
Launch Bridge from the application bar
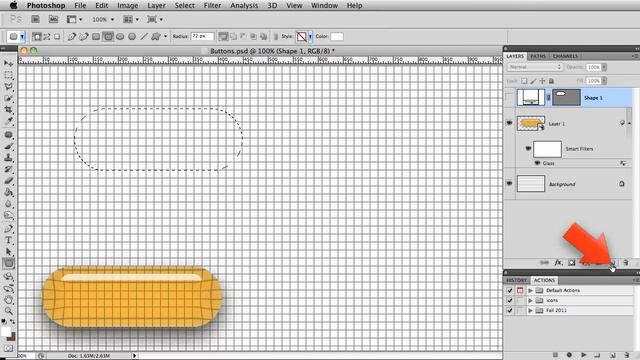click(x=36, y=19)
